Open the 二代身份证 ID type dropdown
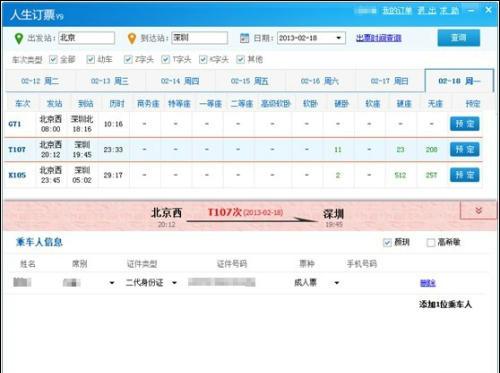500x373 pixels. pos(174,283)
